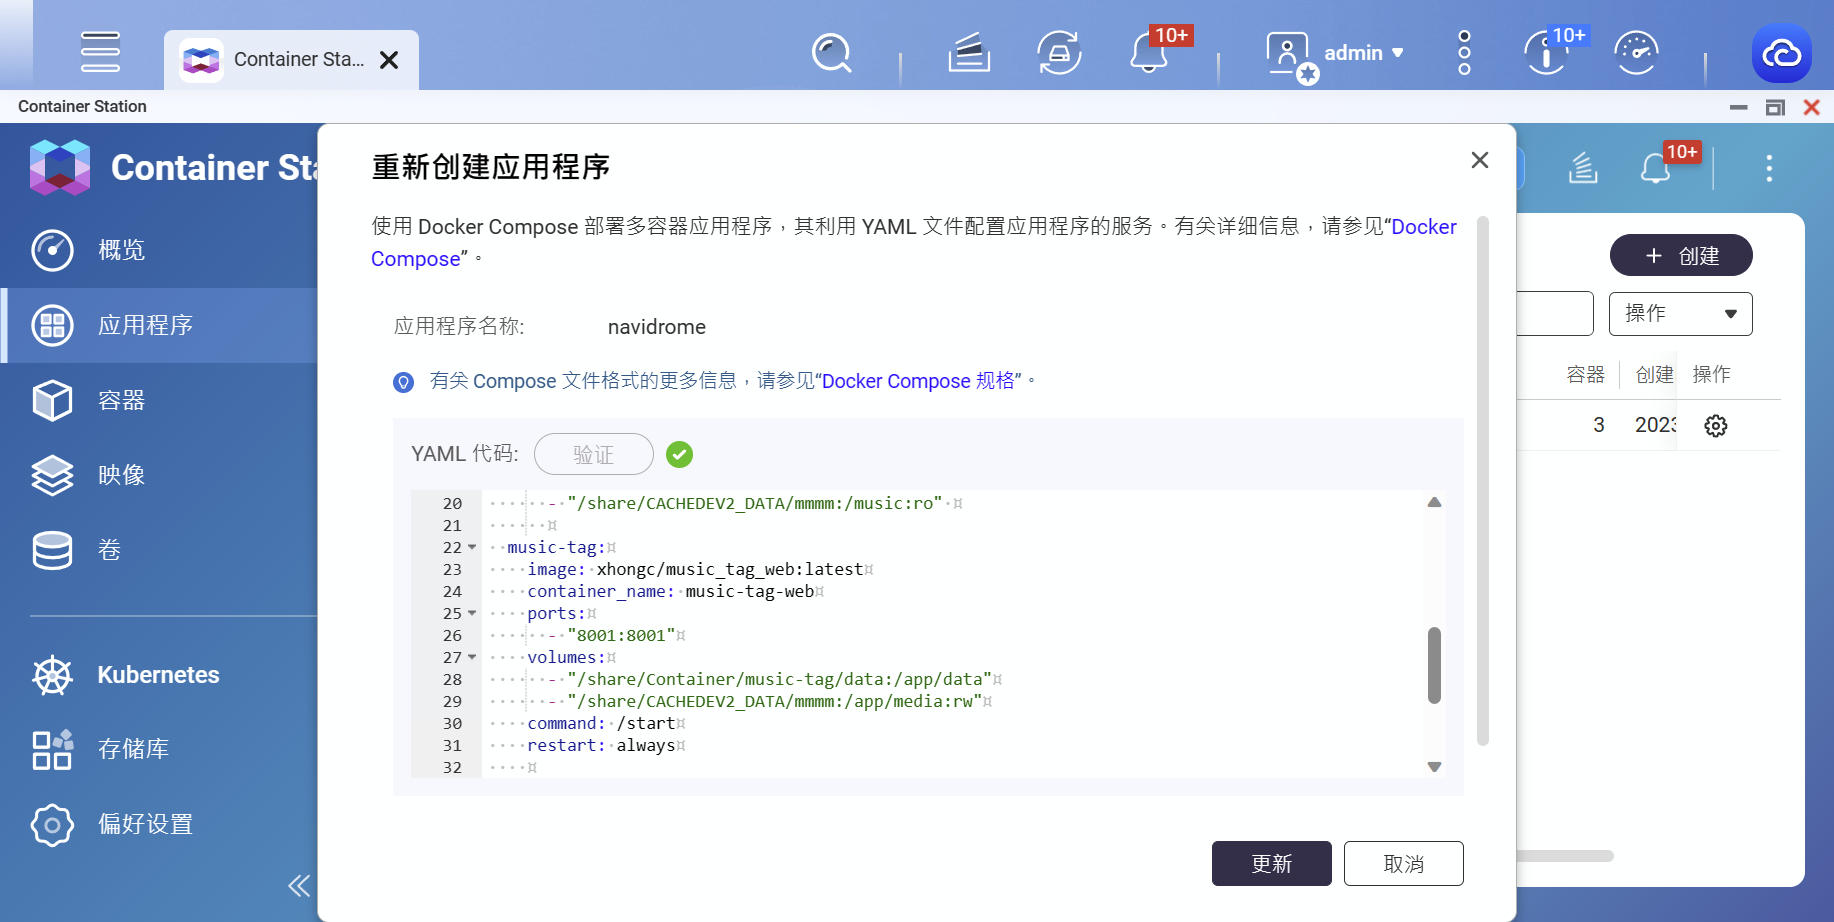Viewport: 1834px width, 922px height.
Task: Open Container Station notification bell icon
Action: (x=1656, y=168)
